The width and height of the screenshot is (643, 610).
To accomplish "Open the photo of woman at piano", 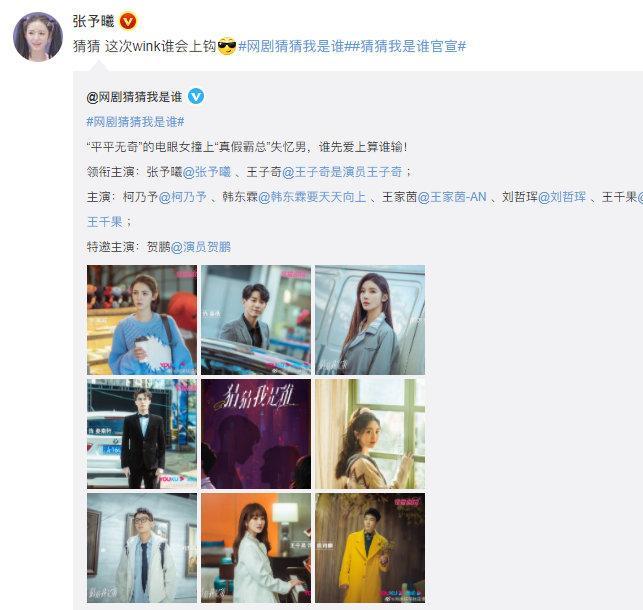I will point(256,548).
